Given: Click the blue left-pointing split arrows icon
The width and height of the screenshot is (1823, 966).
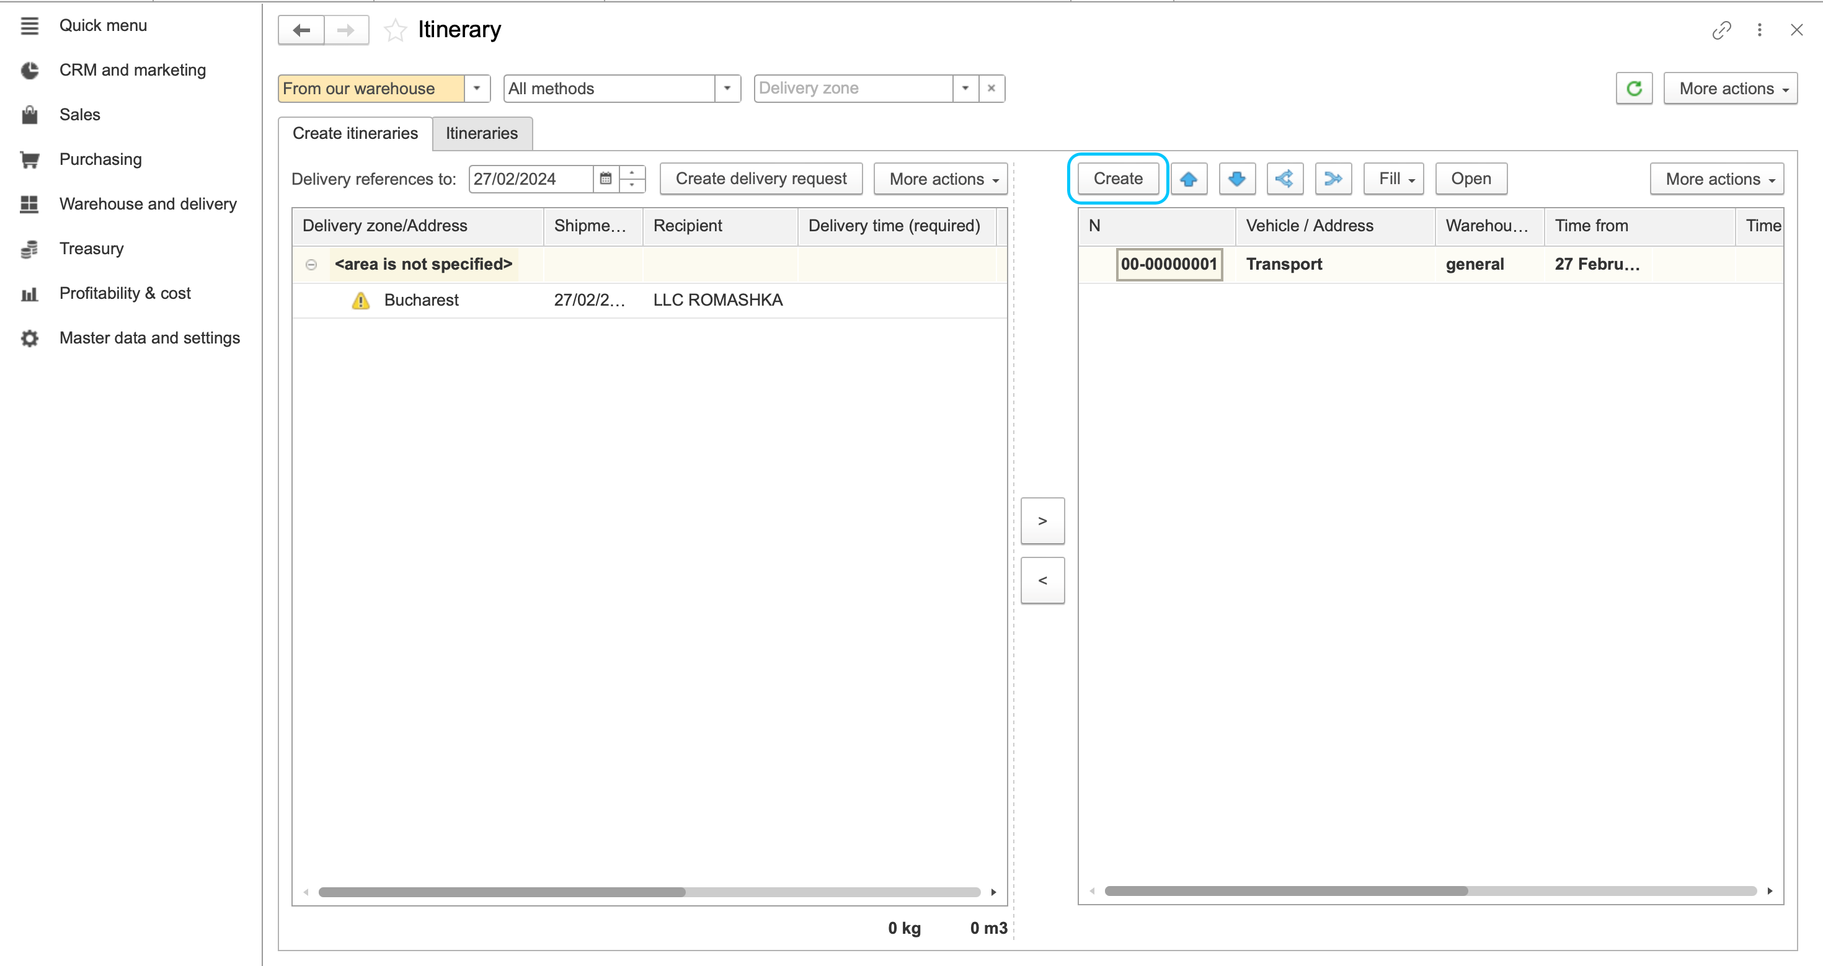Looking at the screenshot, I should pyautogui.click(x=1285, y=179).
